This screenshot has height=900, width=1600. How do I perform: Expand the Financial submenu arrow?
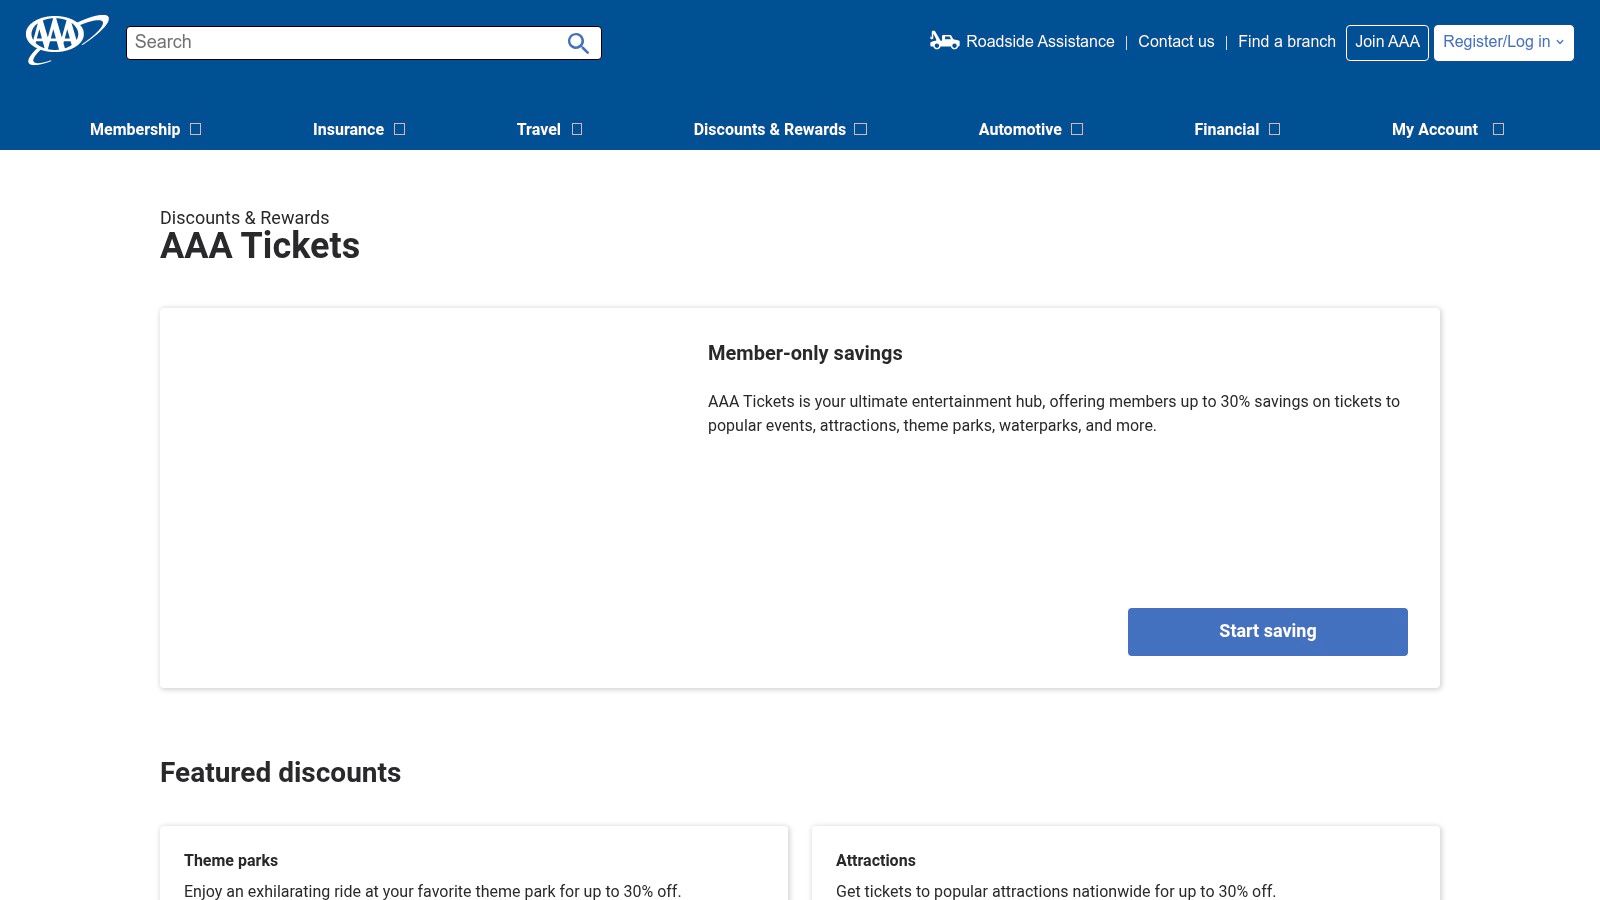point(1275,129)
